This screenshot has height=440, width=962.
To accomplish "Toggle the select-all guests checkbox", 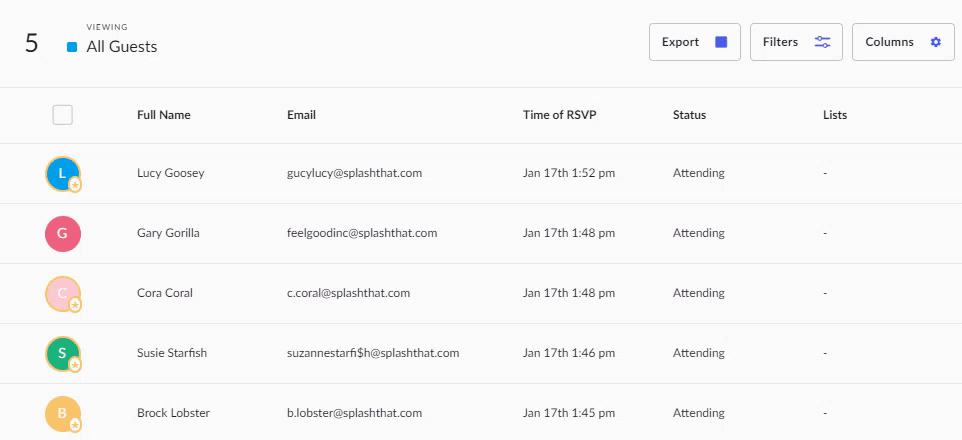I will point(63,115).
